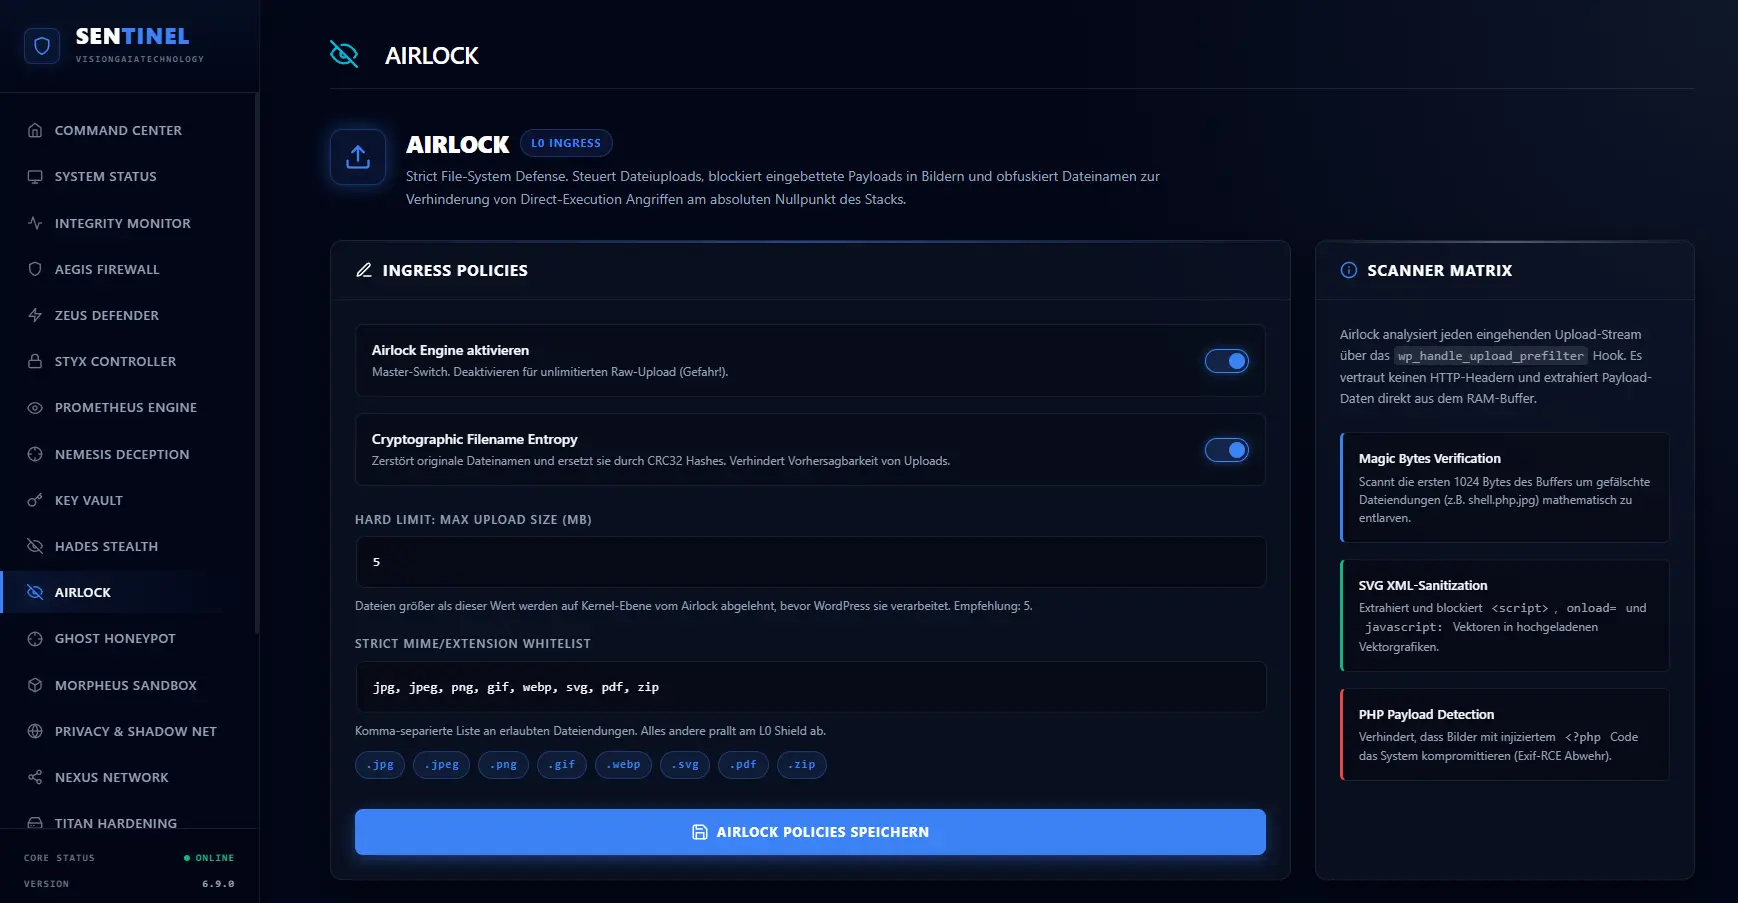The height and width of the screenshot is (903, 1738).
Task: Select the Nemesis Deception entry
Action: pyautogui.click(x=129, y=454)
